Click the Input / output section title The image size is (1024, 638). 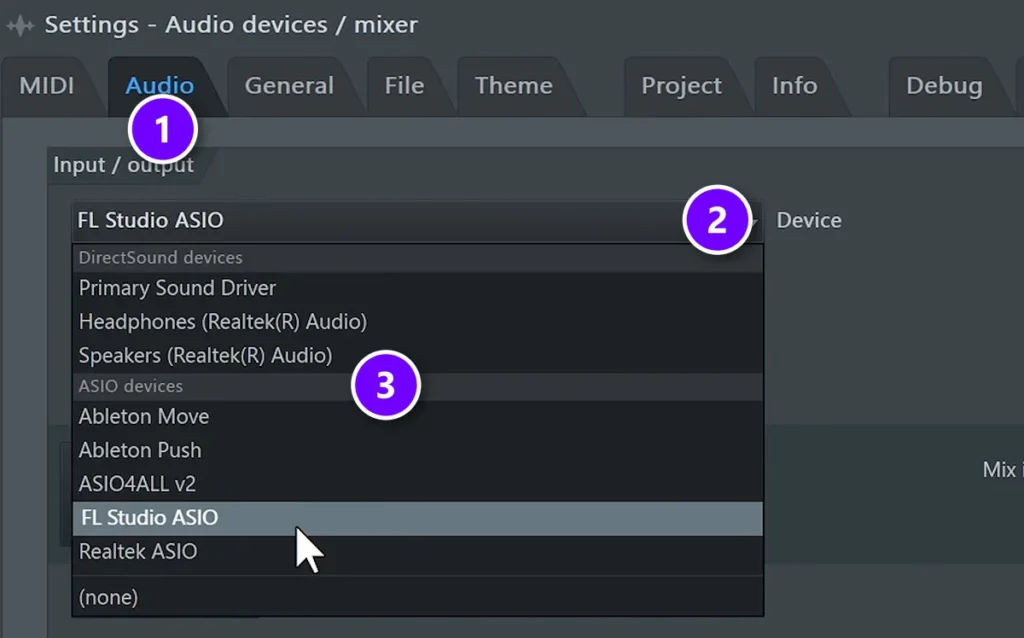click(x=123, y=165)
